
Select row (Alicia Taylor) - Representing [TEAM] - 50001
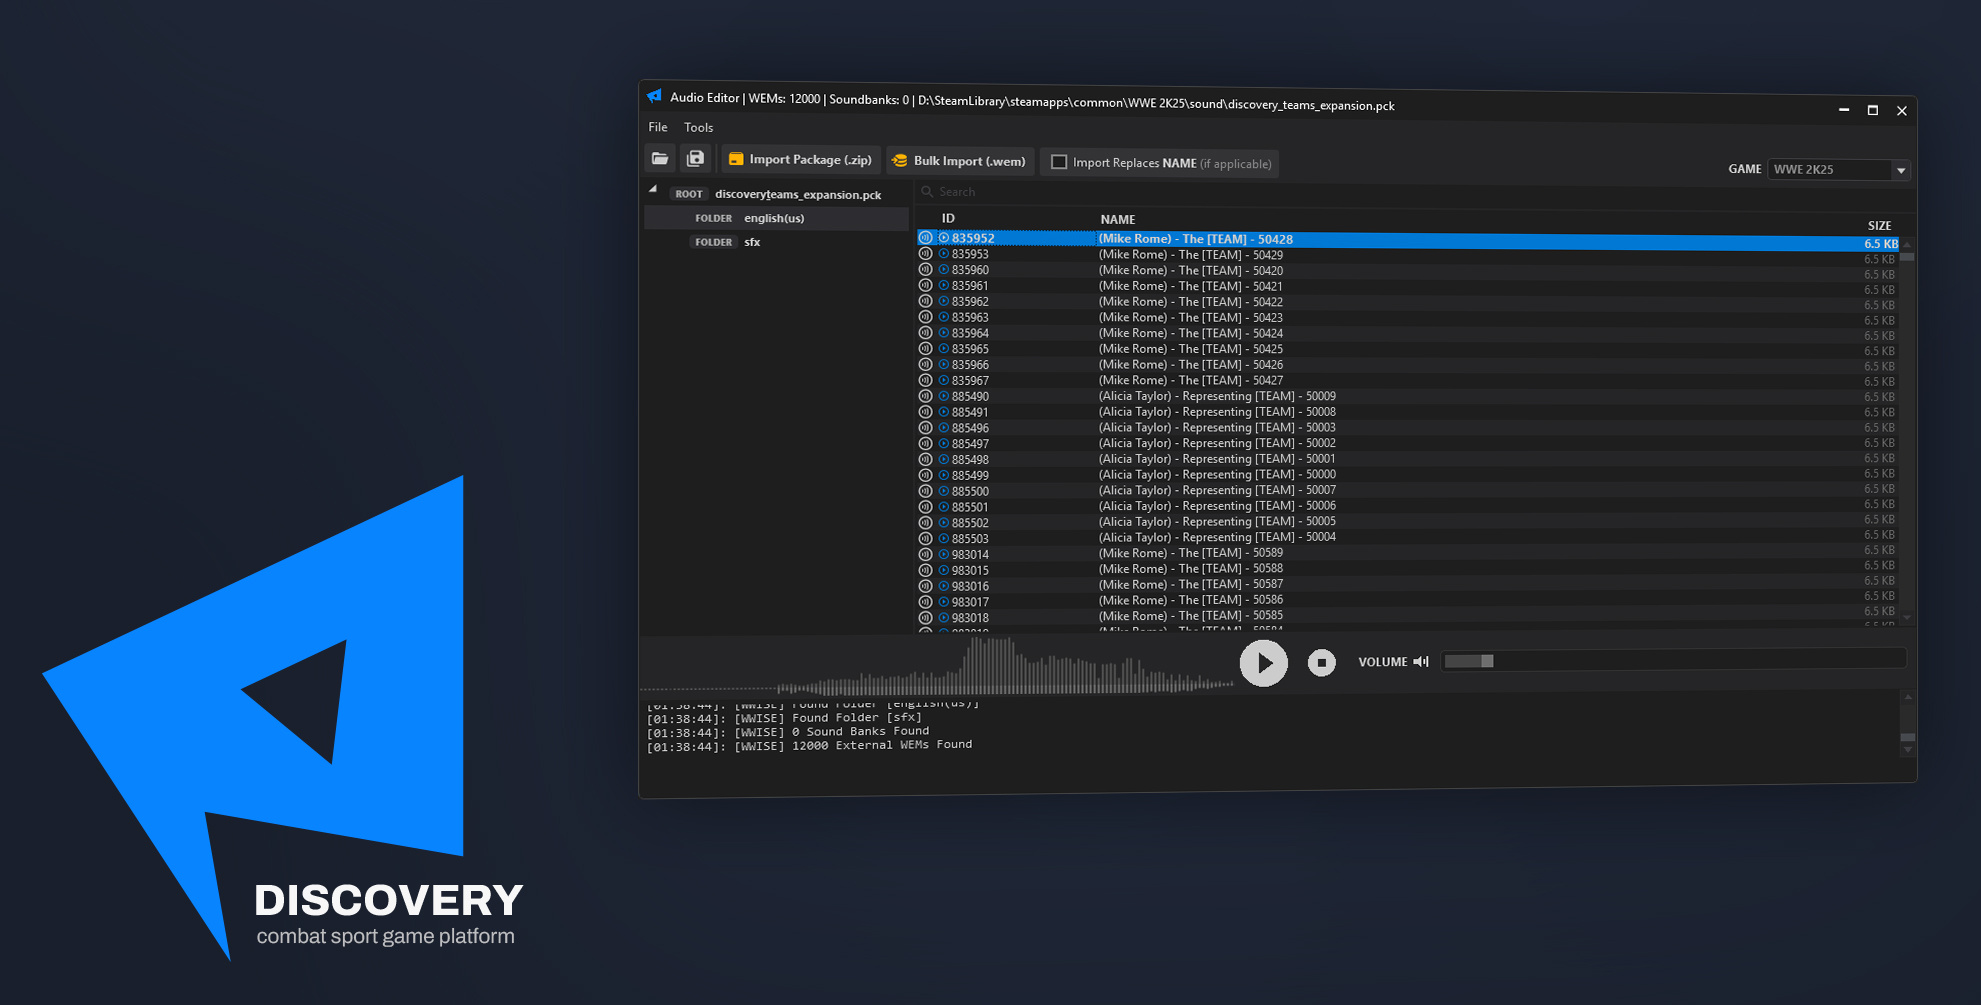tap(1408, 459)
